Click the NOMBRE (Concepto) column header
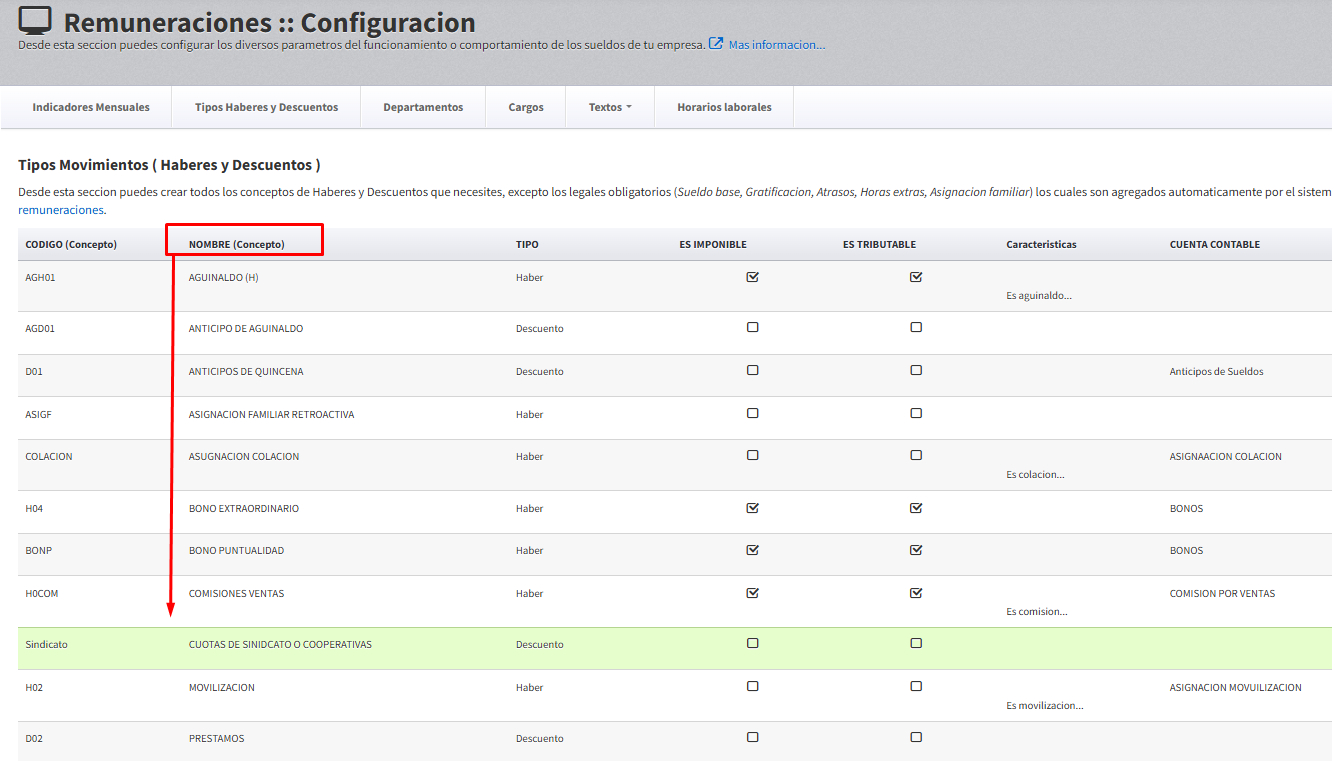 coord(237,244)
